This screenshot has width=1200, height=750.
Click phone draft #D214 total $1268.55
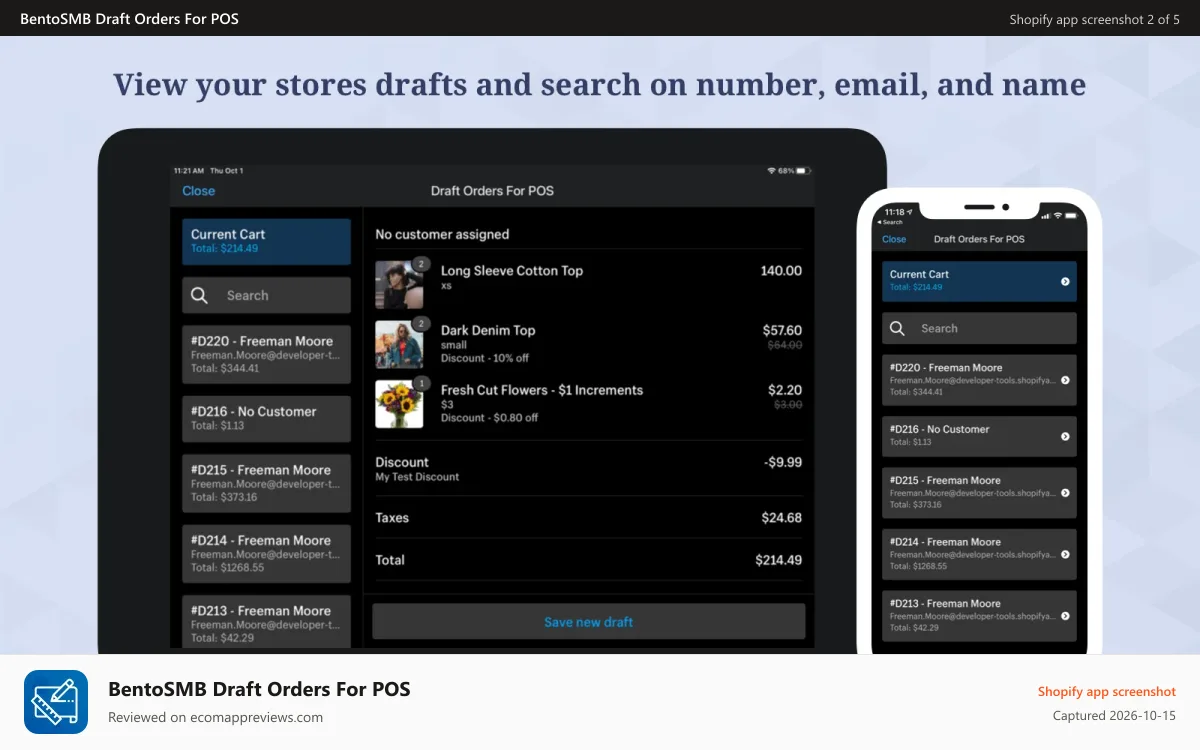point(918,566)
